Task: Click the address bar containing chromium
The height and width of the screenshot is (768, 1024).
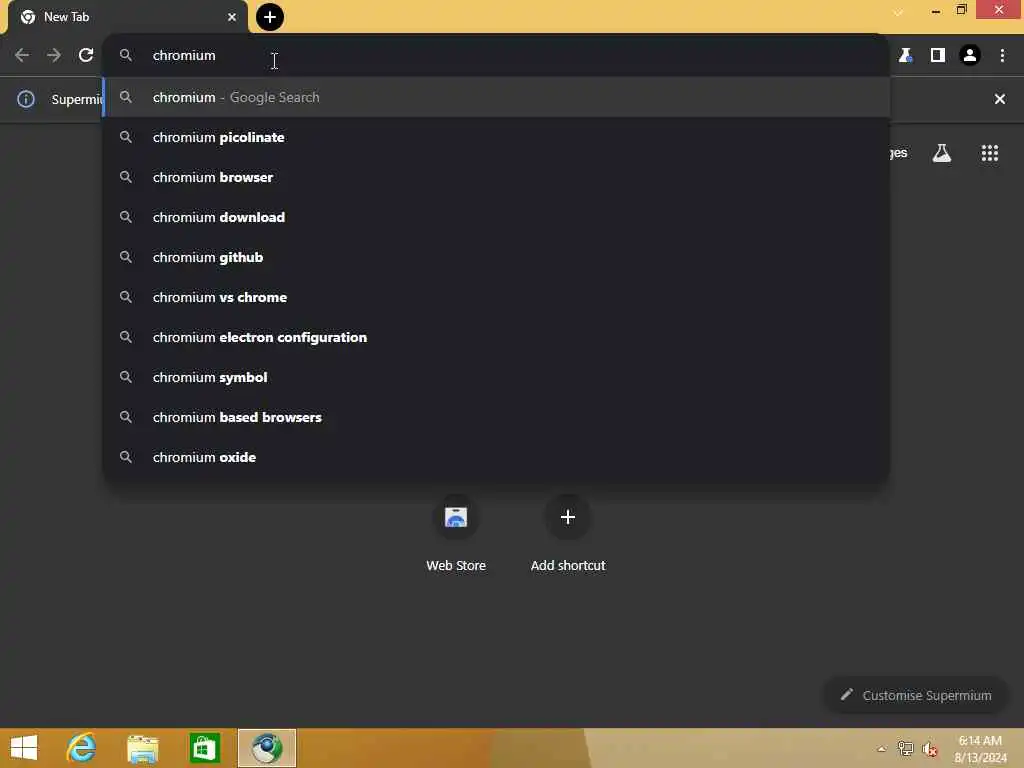Action: [x=496, y=56]
